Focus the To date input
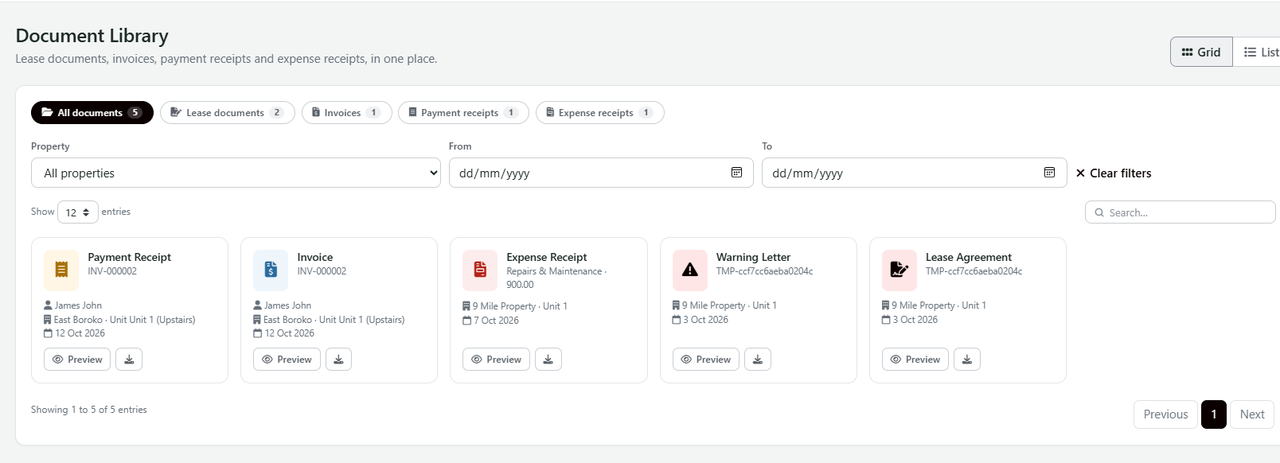 (x=914, y=173)
